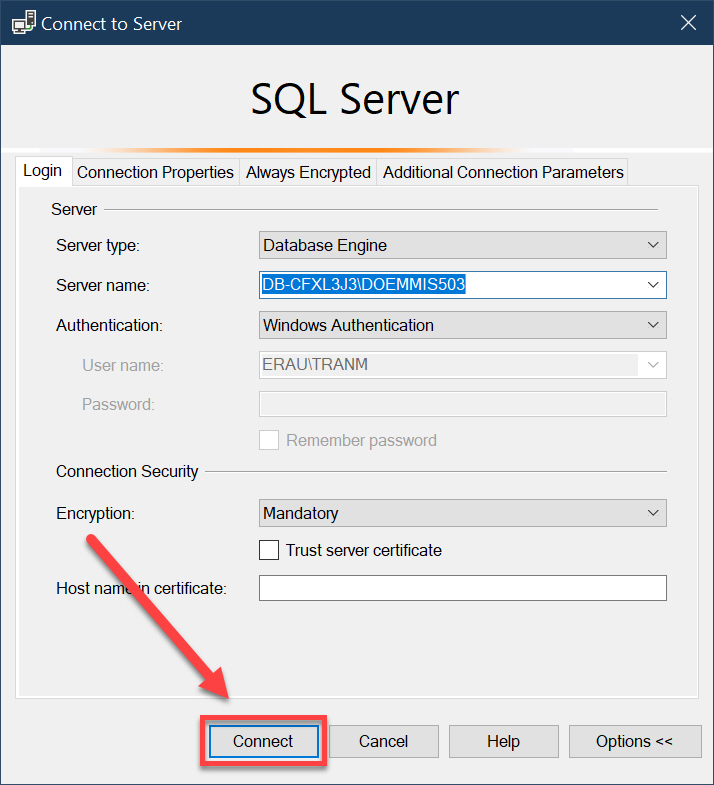714x785 pixels.
Task: Click the Authentication label
Action: (109, 325)
